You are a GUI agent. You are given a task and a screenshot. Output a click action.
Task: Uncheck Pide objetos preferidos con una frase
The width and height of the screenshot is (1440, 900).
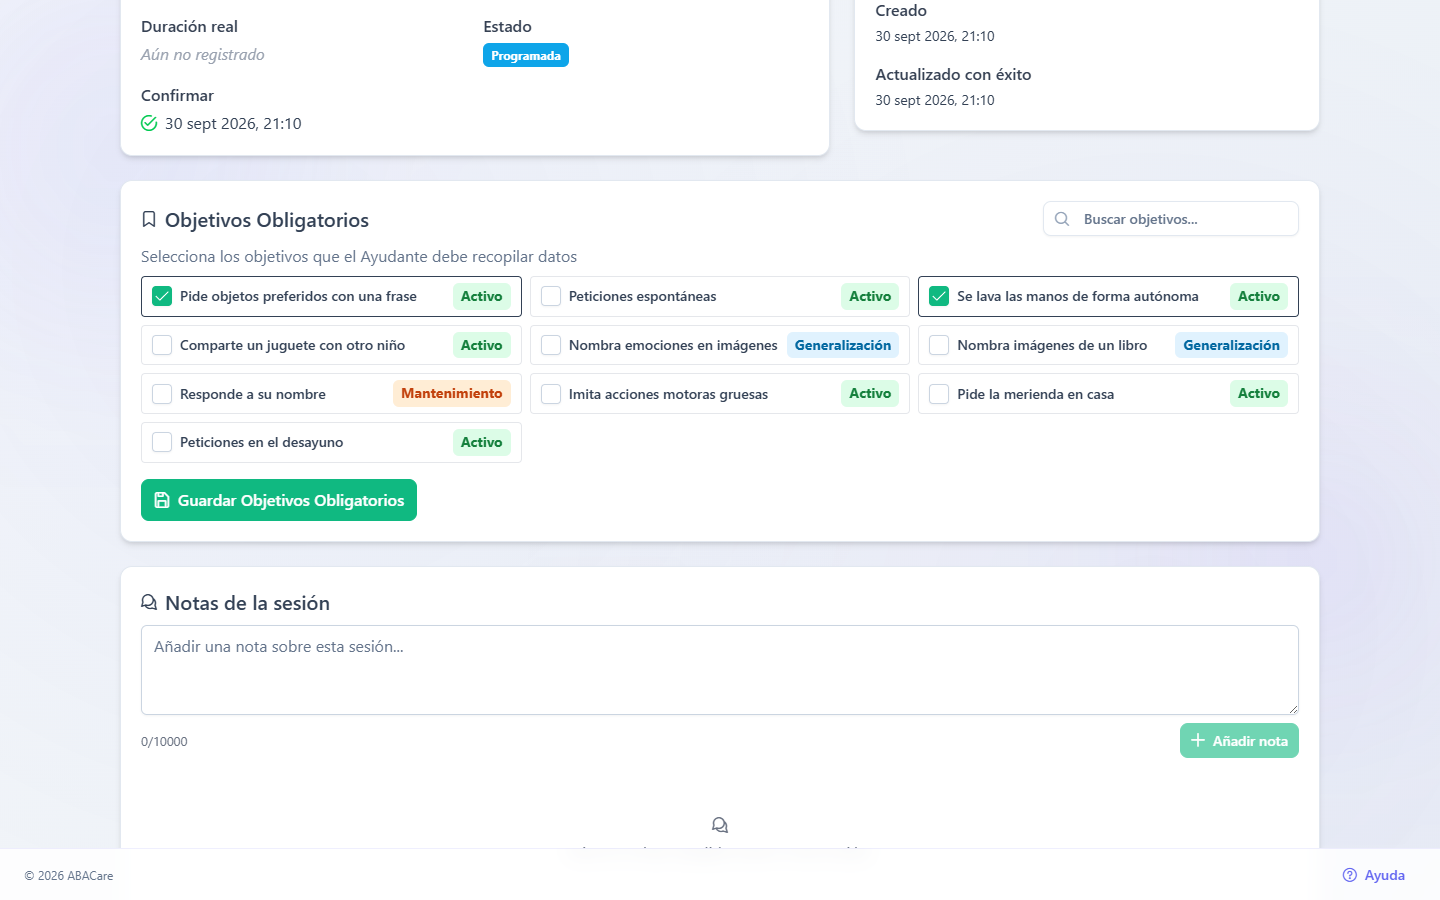[162, 296]
